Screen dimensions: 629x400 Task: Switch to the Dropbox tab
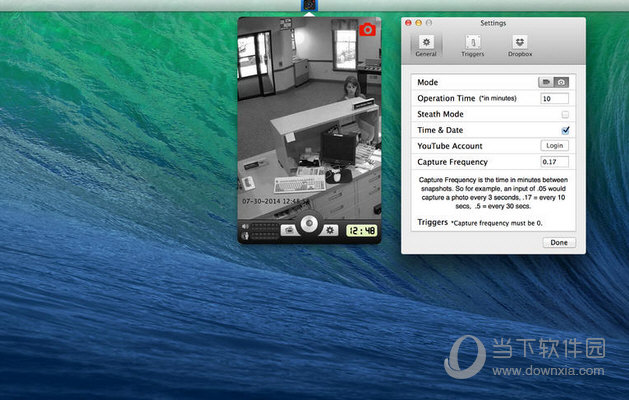click(520, 46)
